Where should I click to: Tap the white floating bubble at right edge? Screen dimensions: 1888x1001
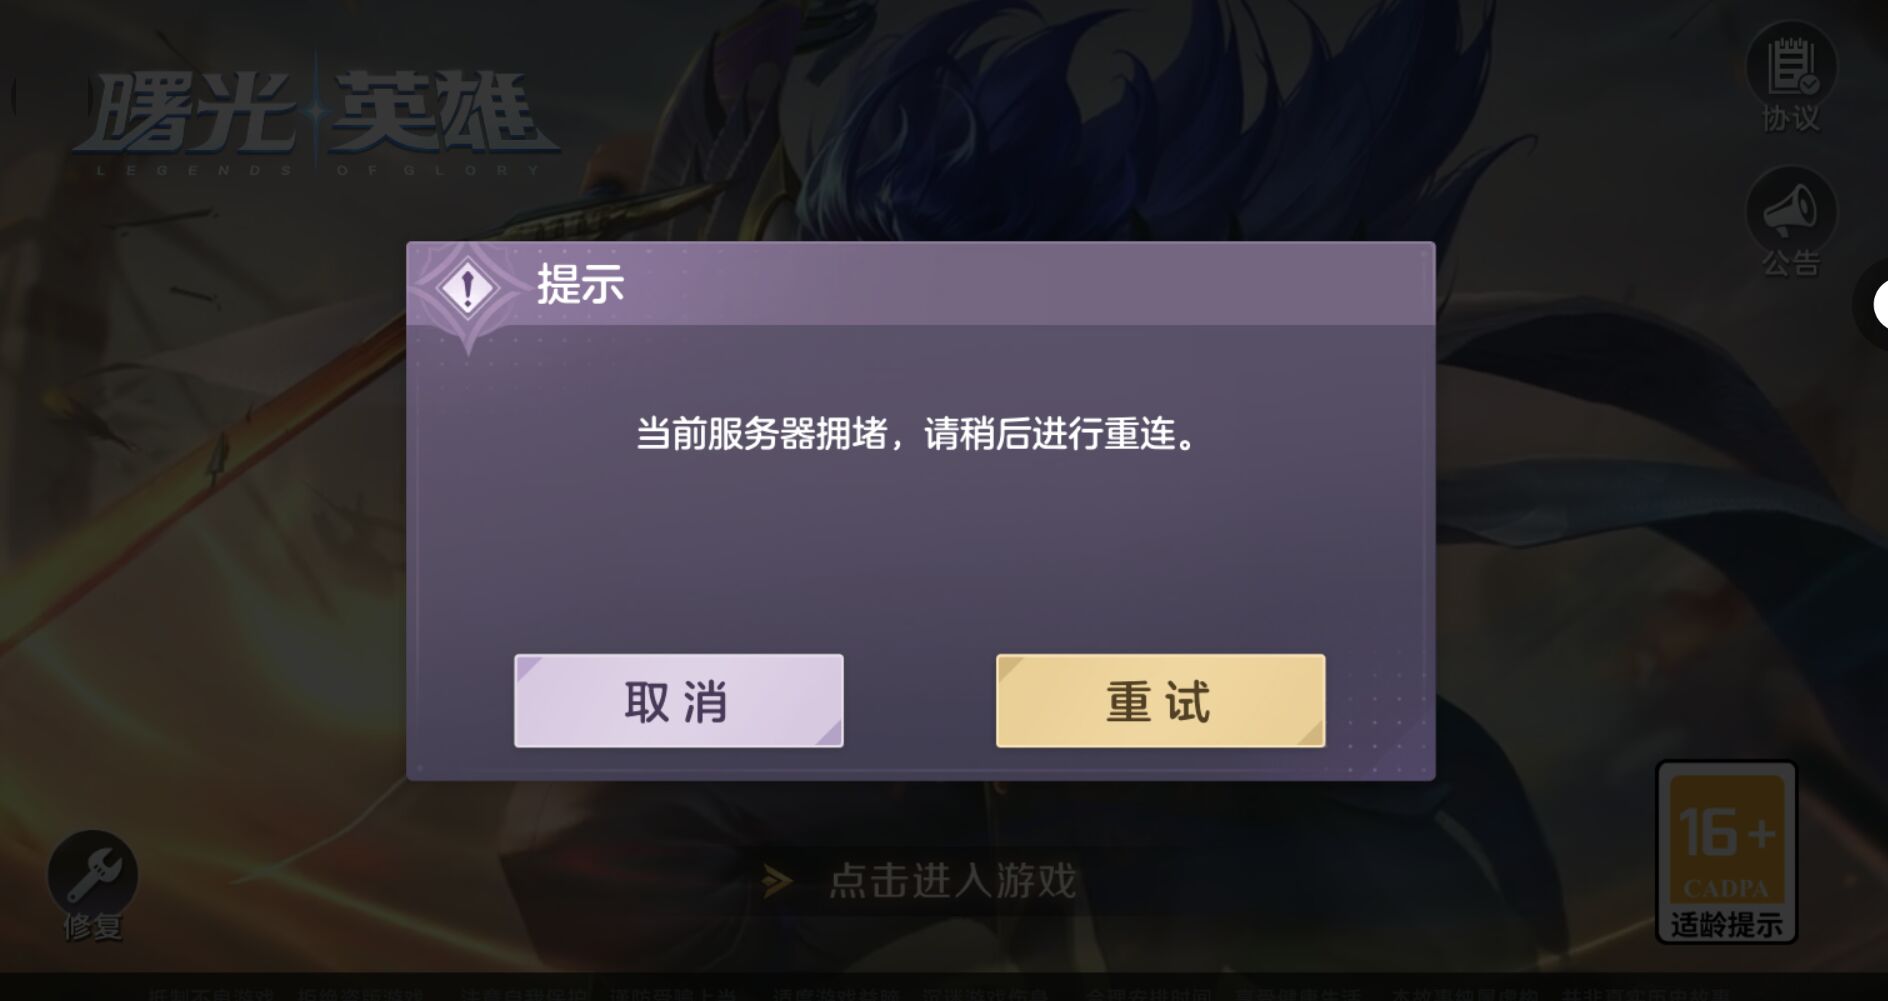pos(1880,305)
